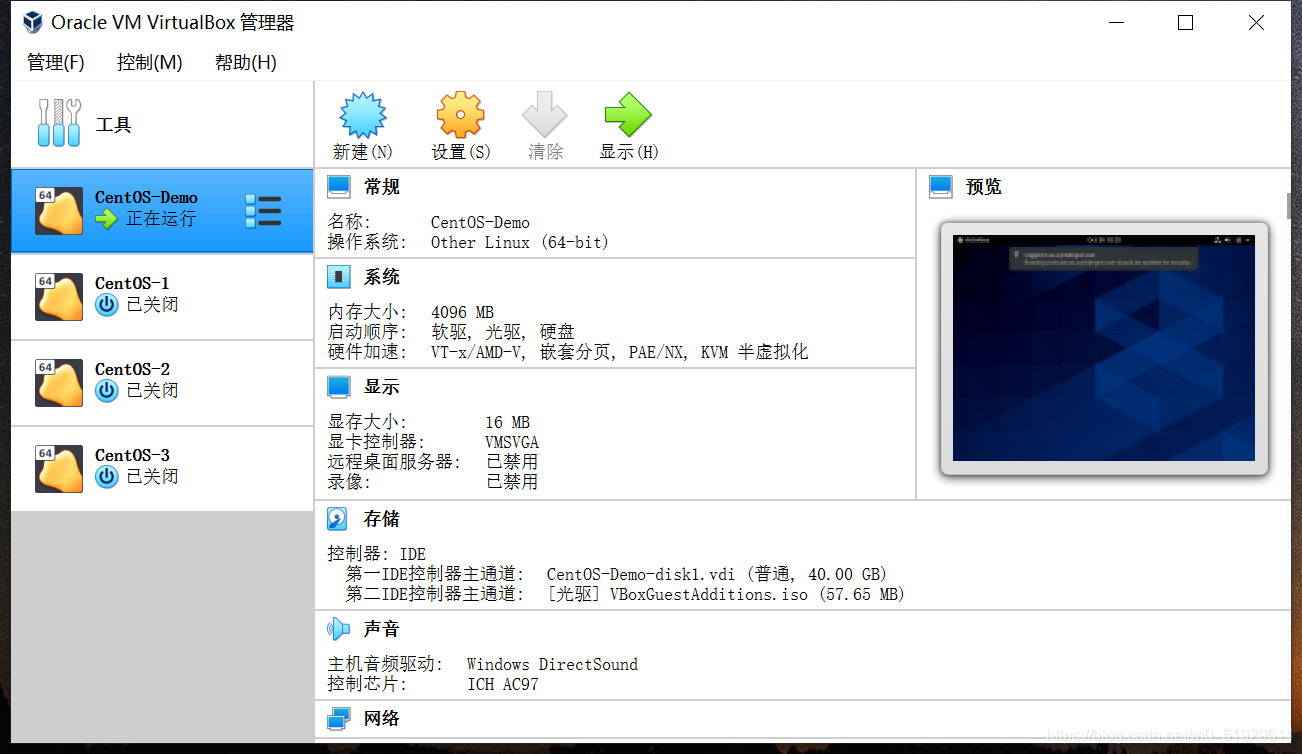Image resolution: width=1302 pixels, height=754 pixels.
Task: Click the 清除 discard arrow icon
Action: 545,115
